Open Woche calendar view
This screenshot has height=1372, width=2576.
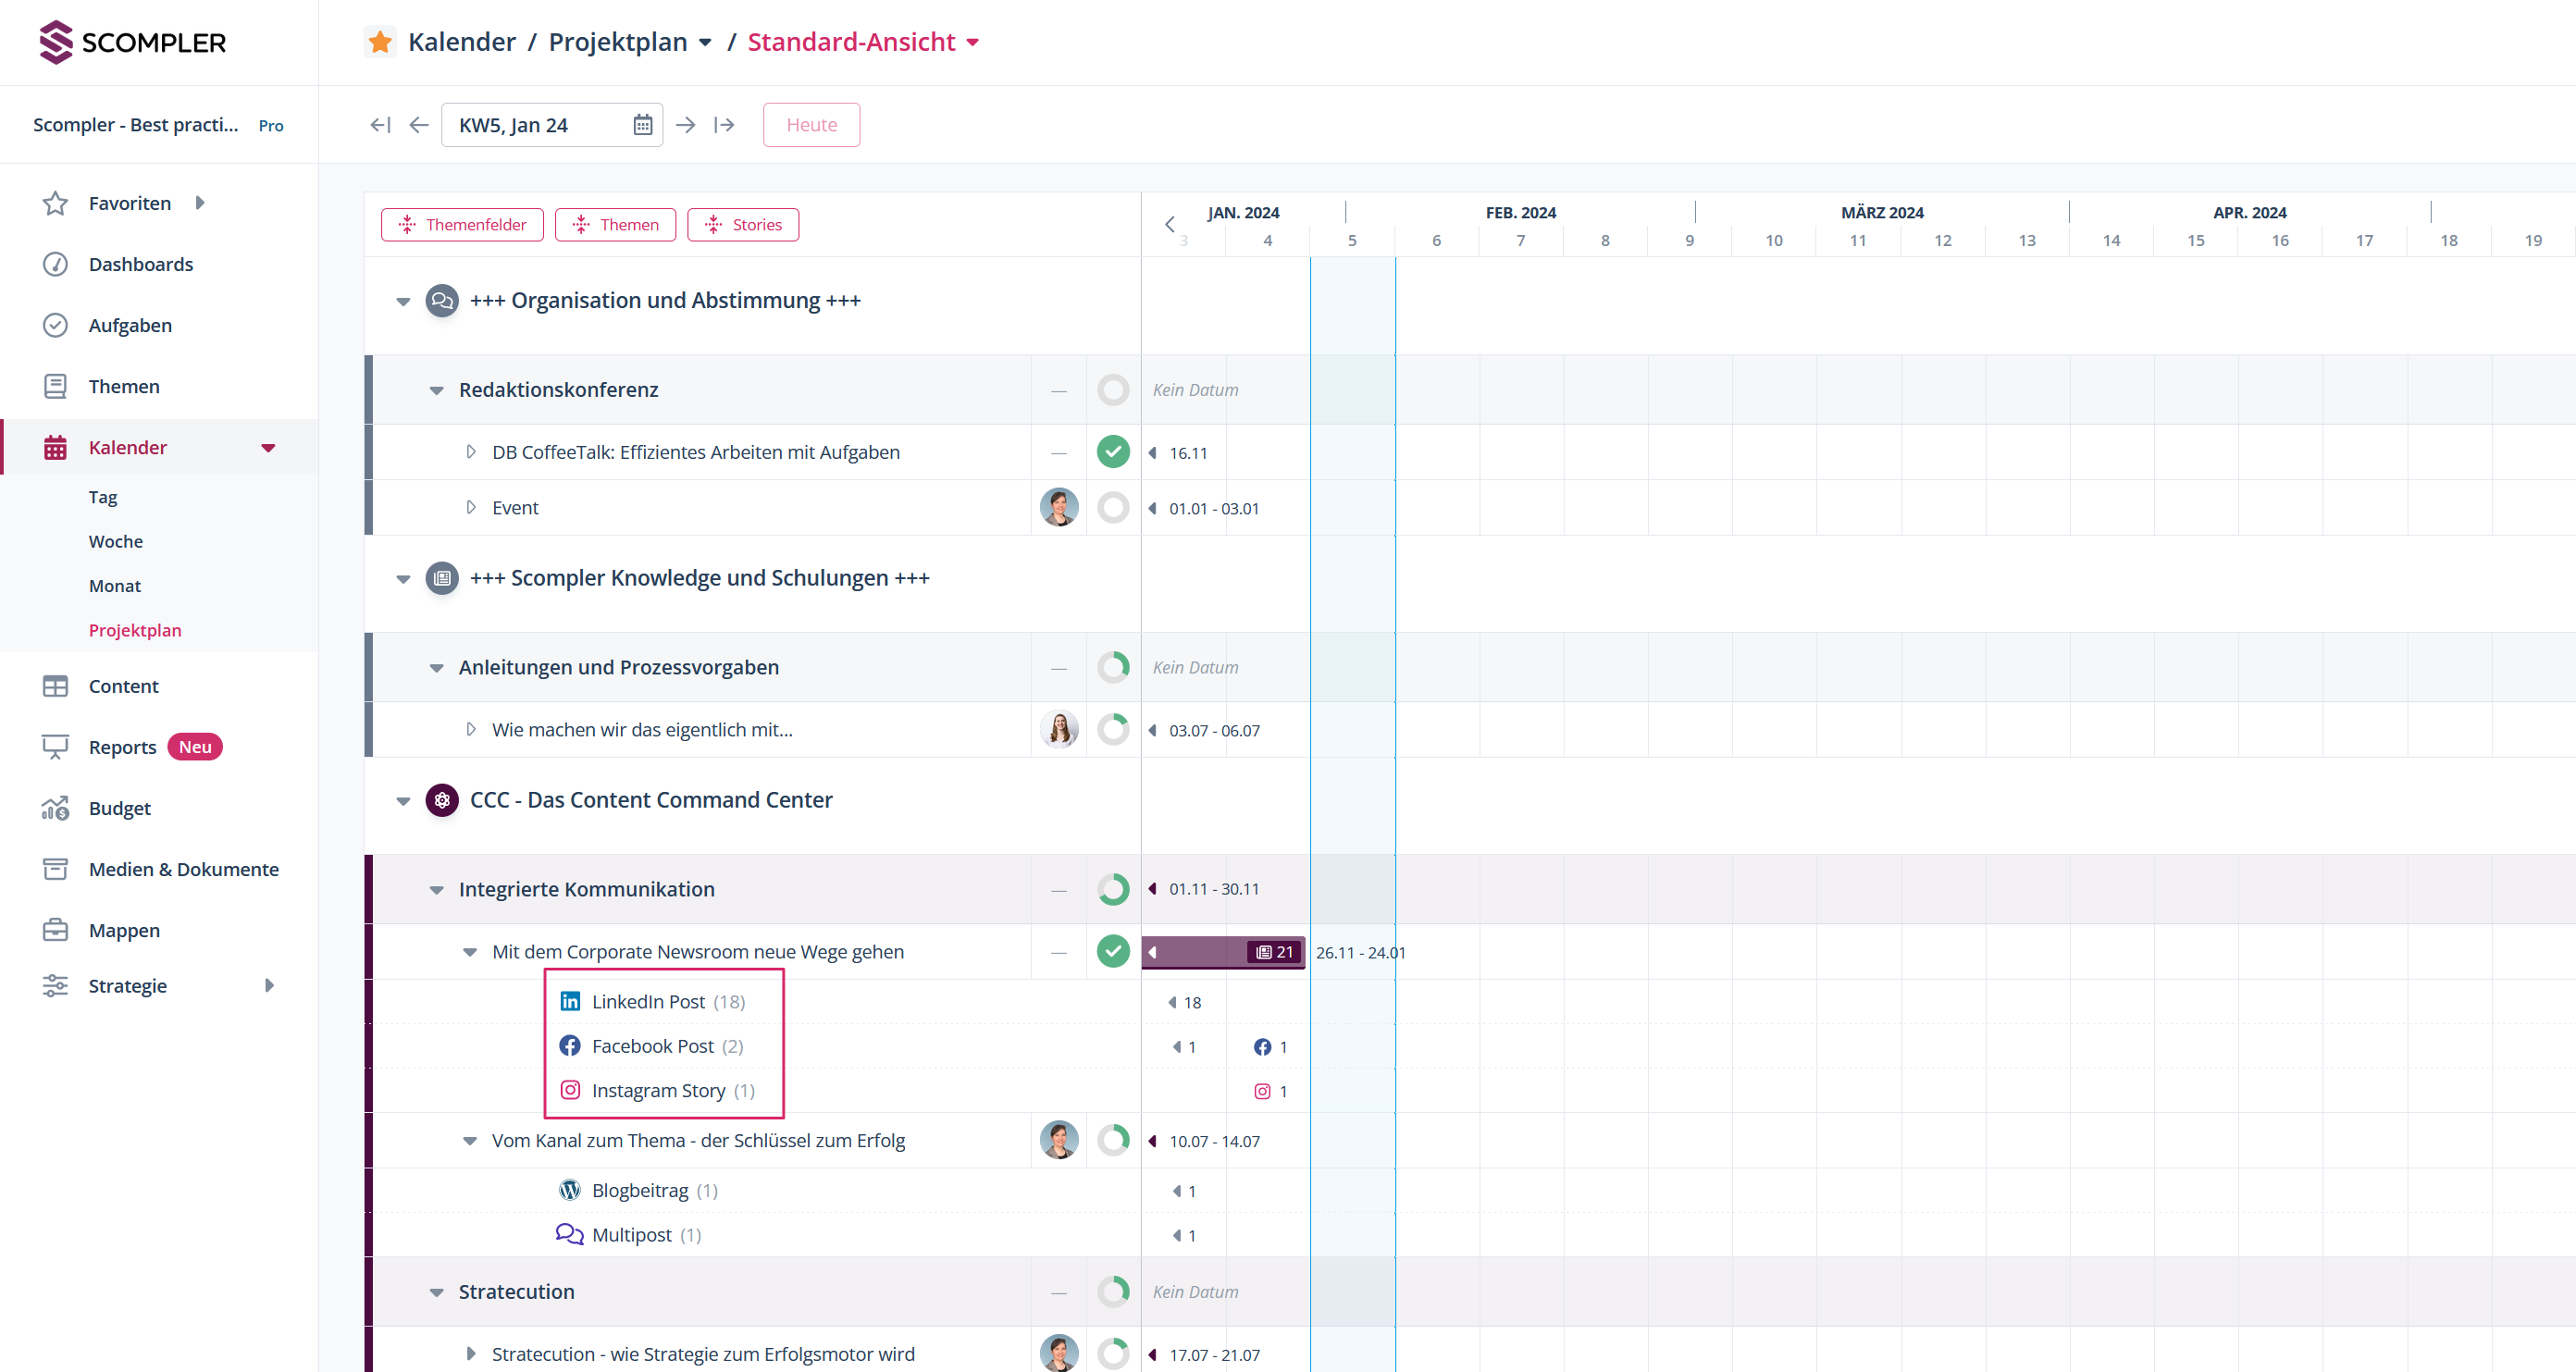[x=116, y=541]
